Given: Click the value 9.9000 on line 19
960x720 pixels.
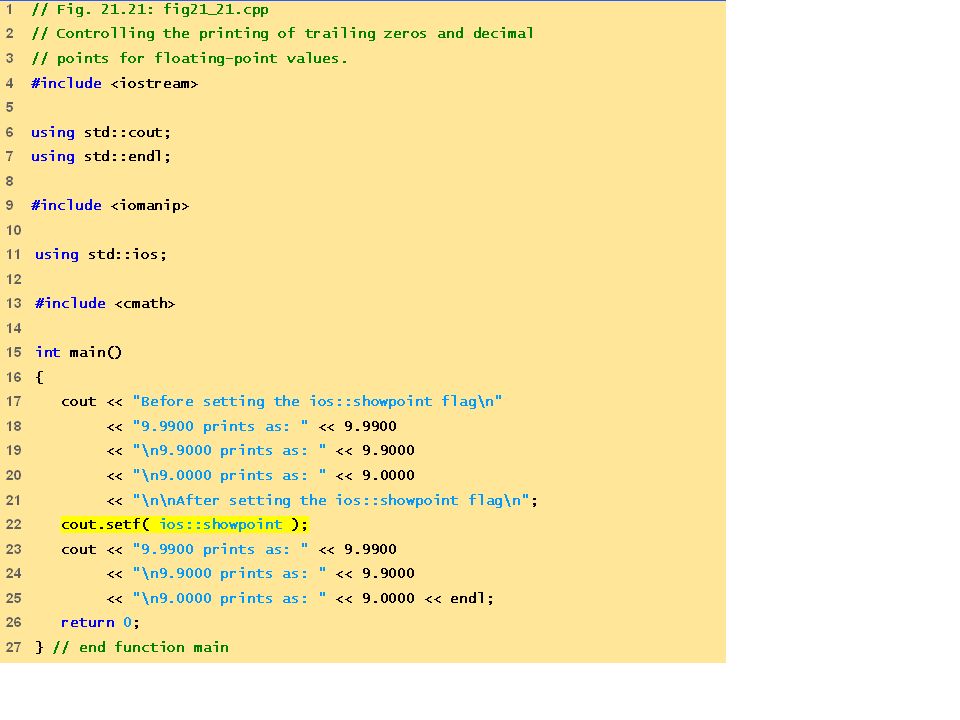Looking at the screenshot, I should pos(388,451).
